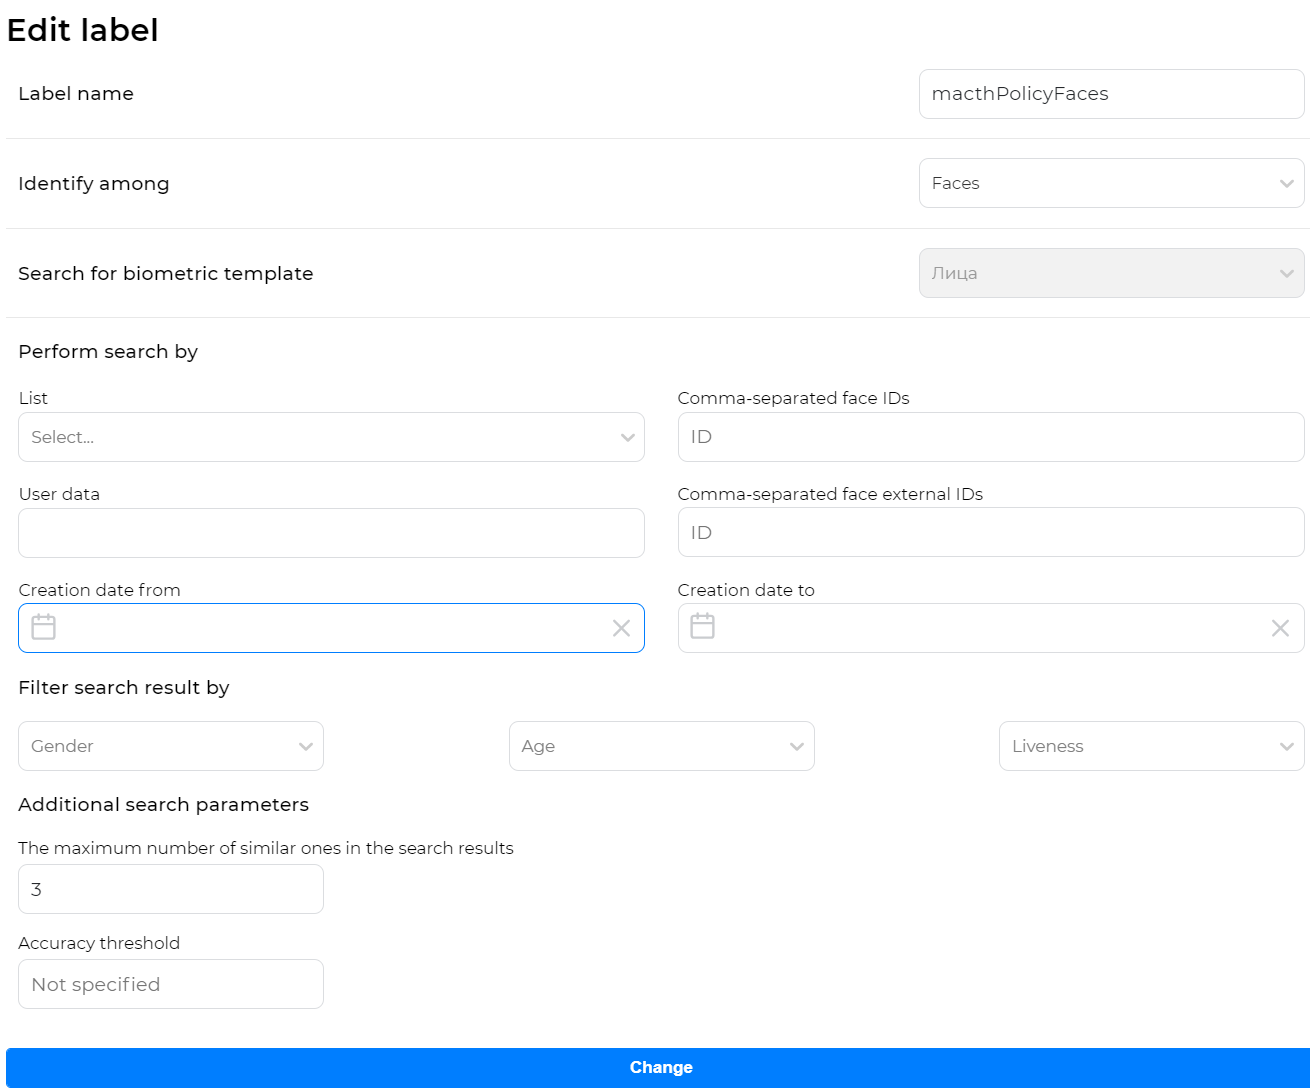The width and height of the screenshot is (1310, 1091).
Task: Click the Comma-separated face IDs field
Action: coord(991,437)
